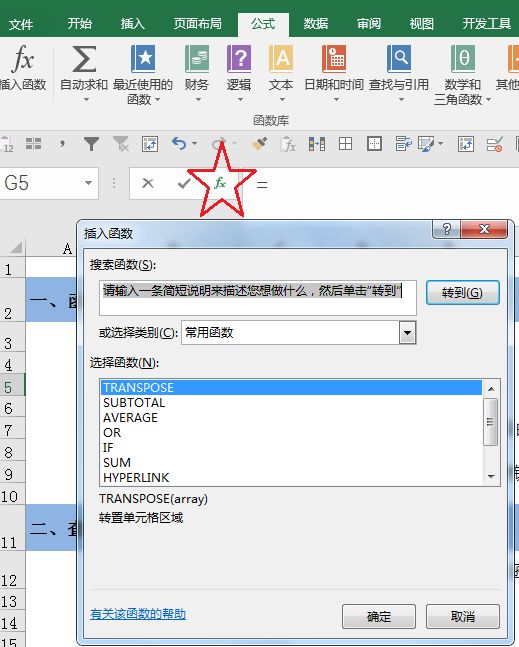Click the 转到(G) button
Screen dimensions: 519x647
(462, 293)
